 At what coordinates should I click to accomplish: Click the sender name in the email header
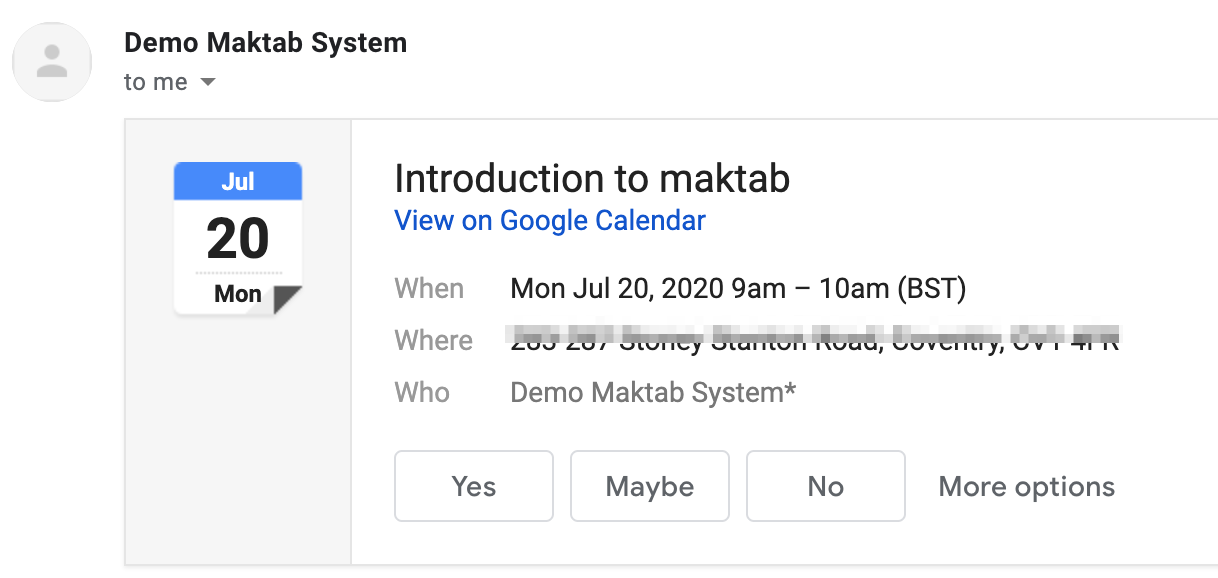[x=265, y=43]
